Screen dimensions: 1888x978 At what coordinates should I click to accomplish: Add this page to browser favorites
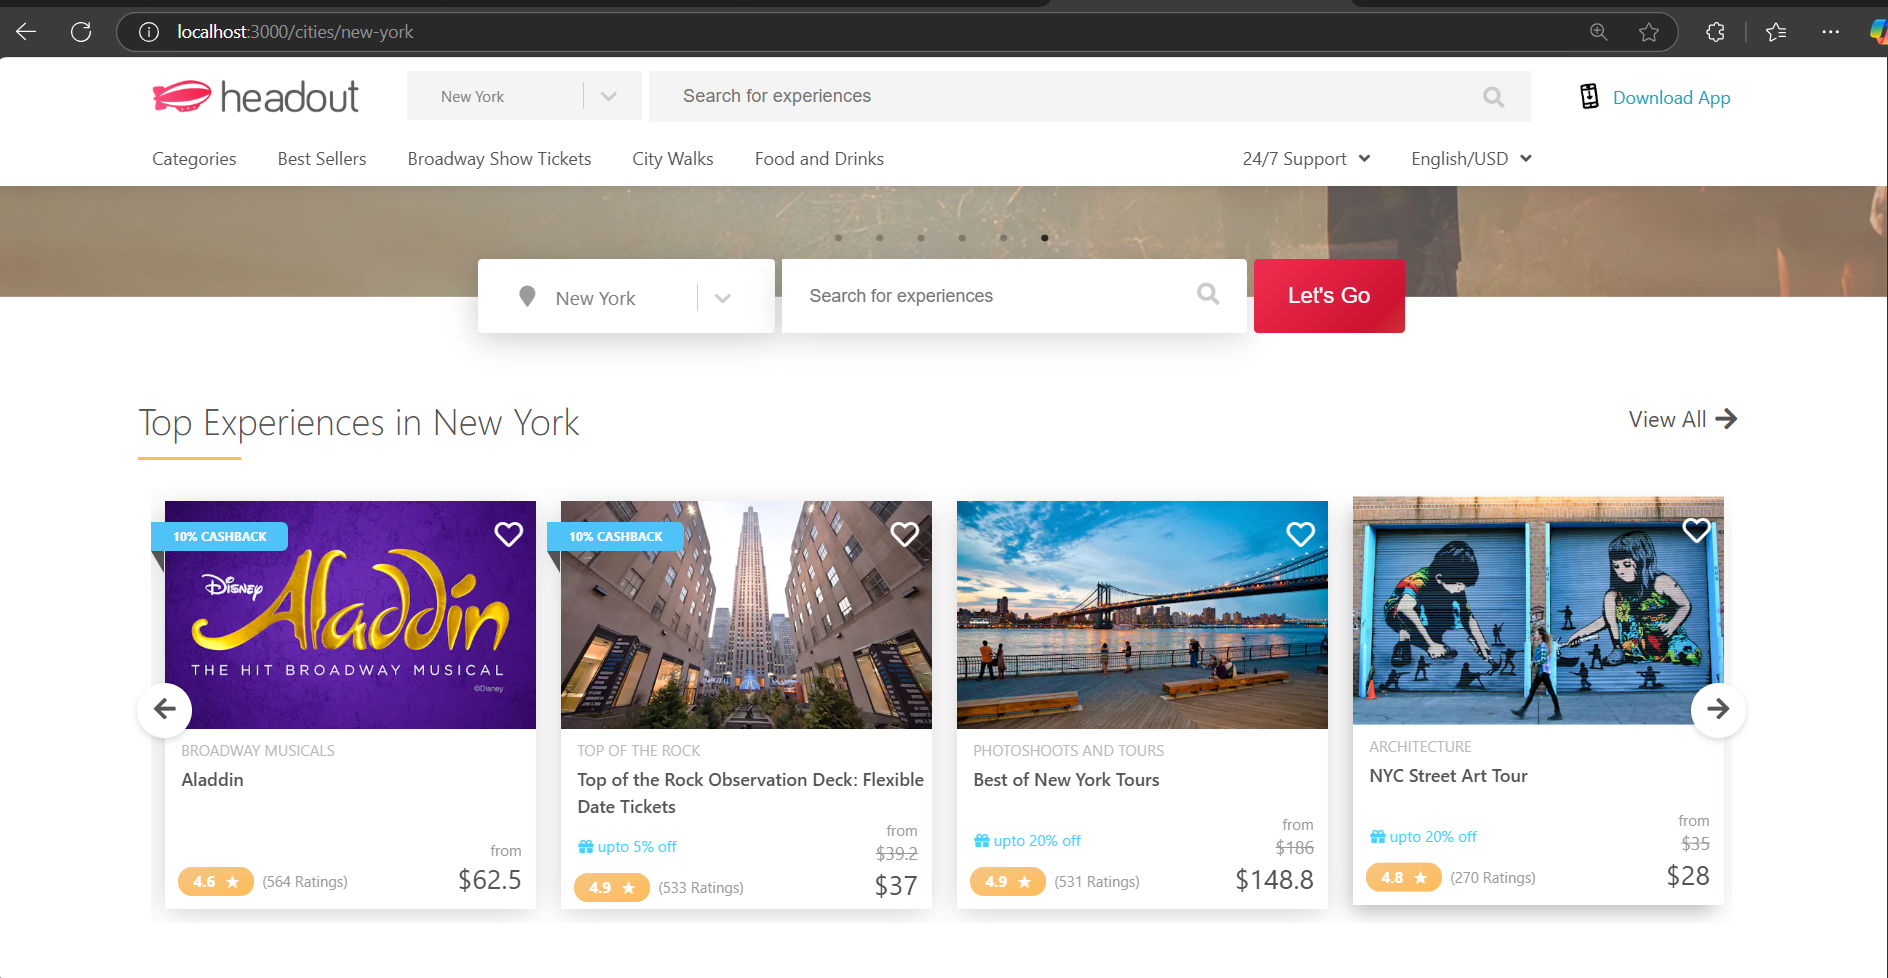click(x=1649, y=32)
